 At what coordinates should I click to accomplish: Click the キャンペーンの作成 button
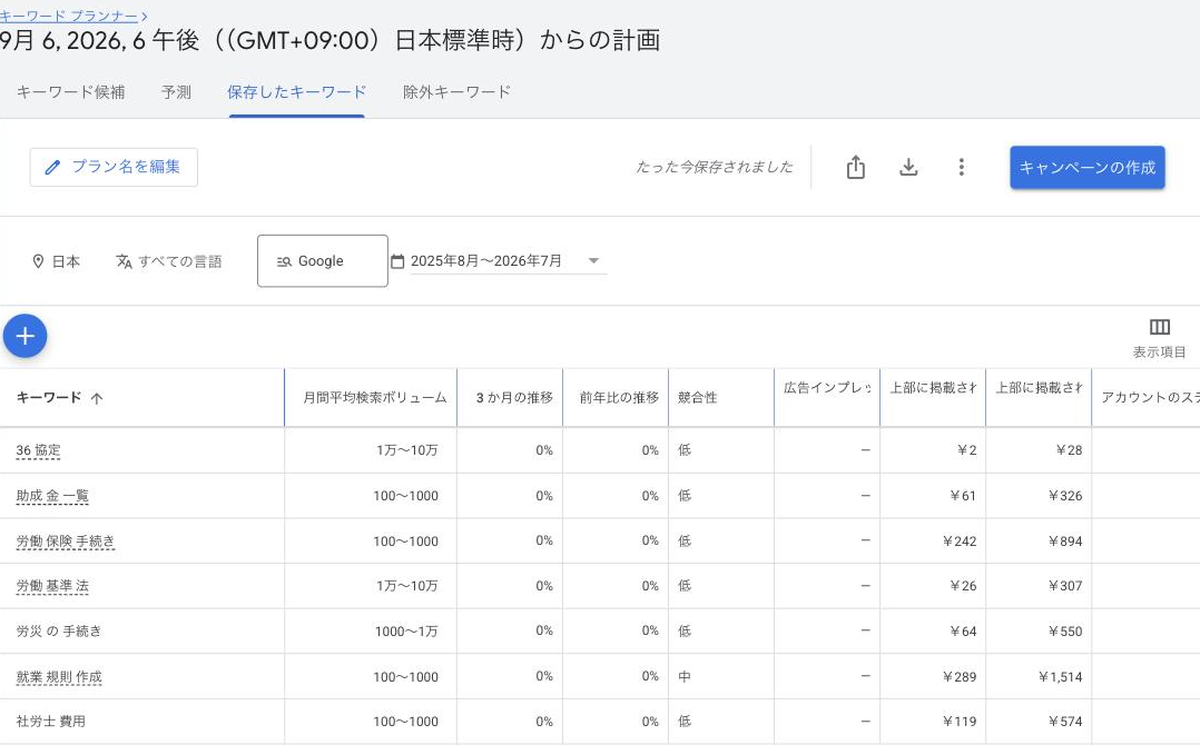coord(1087,167)
